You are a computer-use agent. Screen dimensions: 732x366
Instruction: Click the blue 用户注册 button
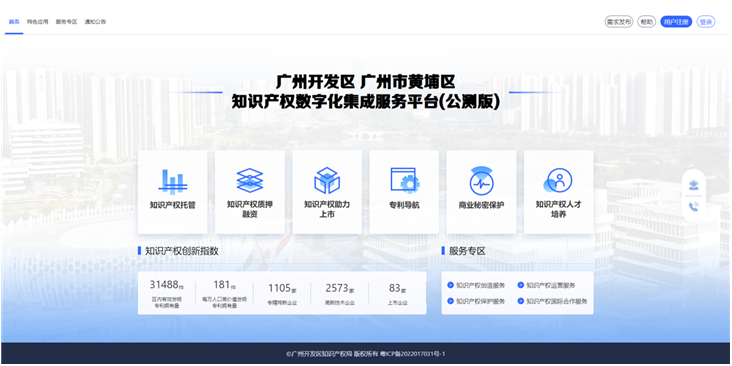coord(676,21)
